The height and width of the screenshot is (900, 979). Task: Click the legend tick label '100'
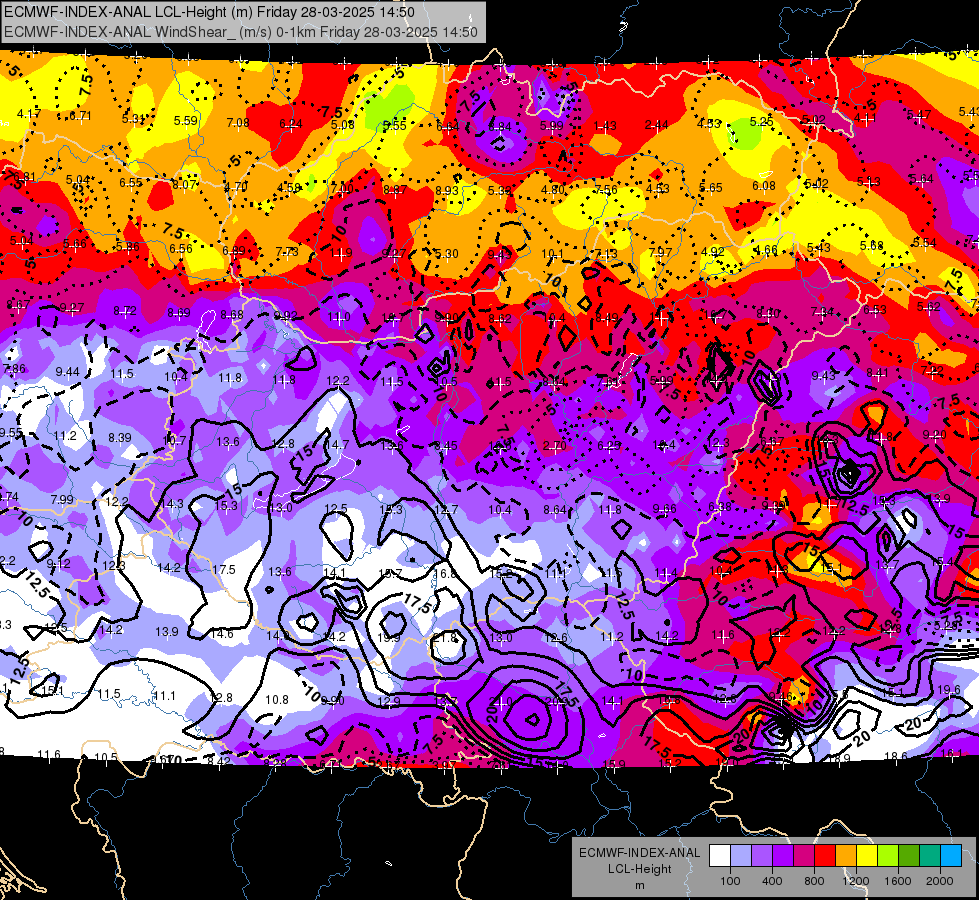[730, 881]
